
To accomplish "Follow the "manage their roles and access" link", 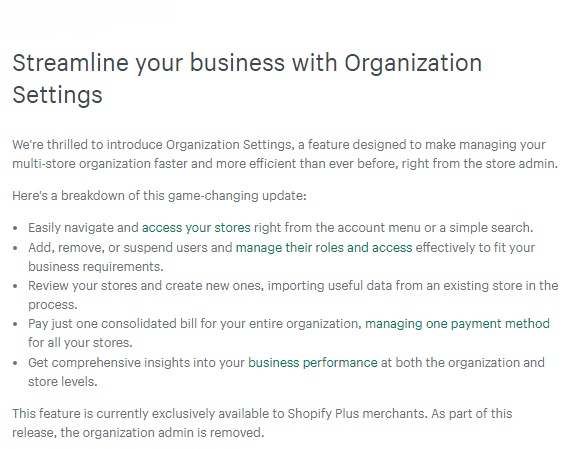I will coord(324,248).
